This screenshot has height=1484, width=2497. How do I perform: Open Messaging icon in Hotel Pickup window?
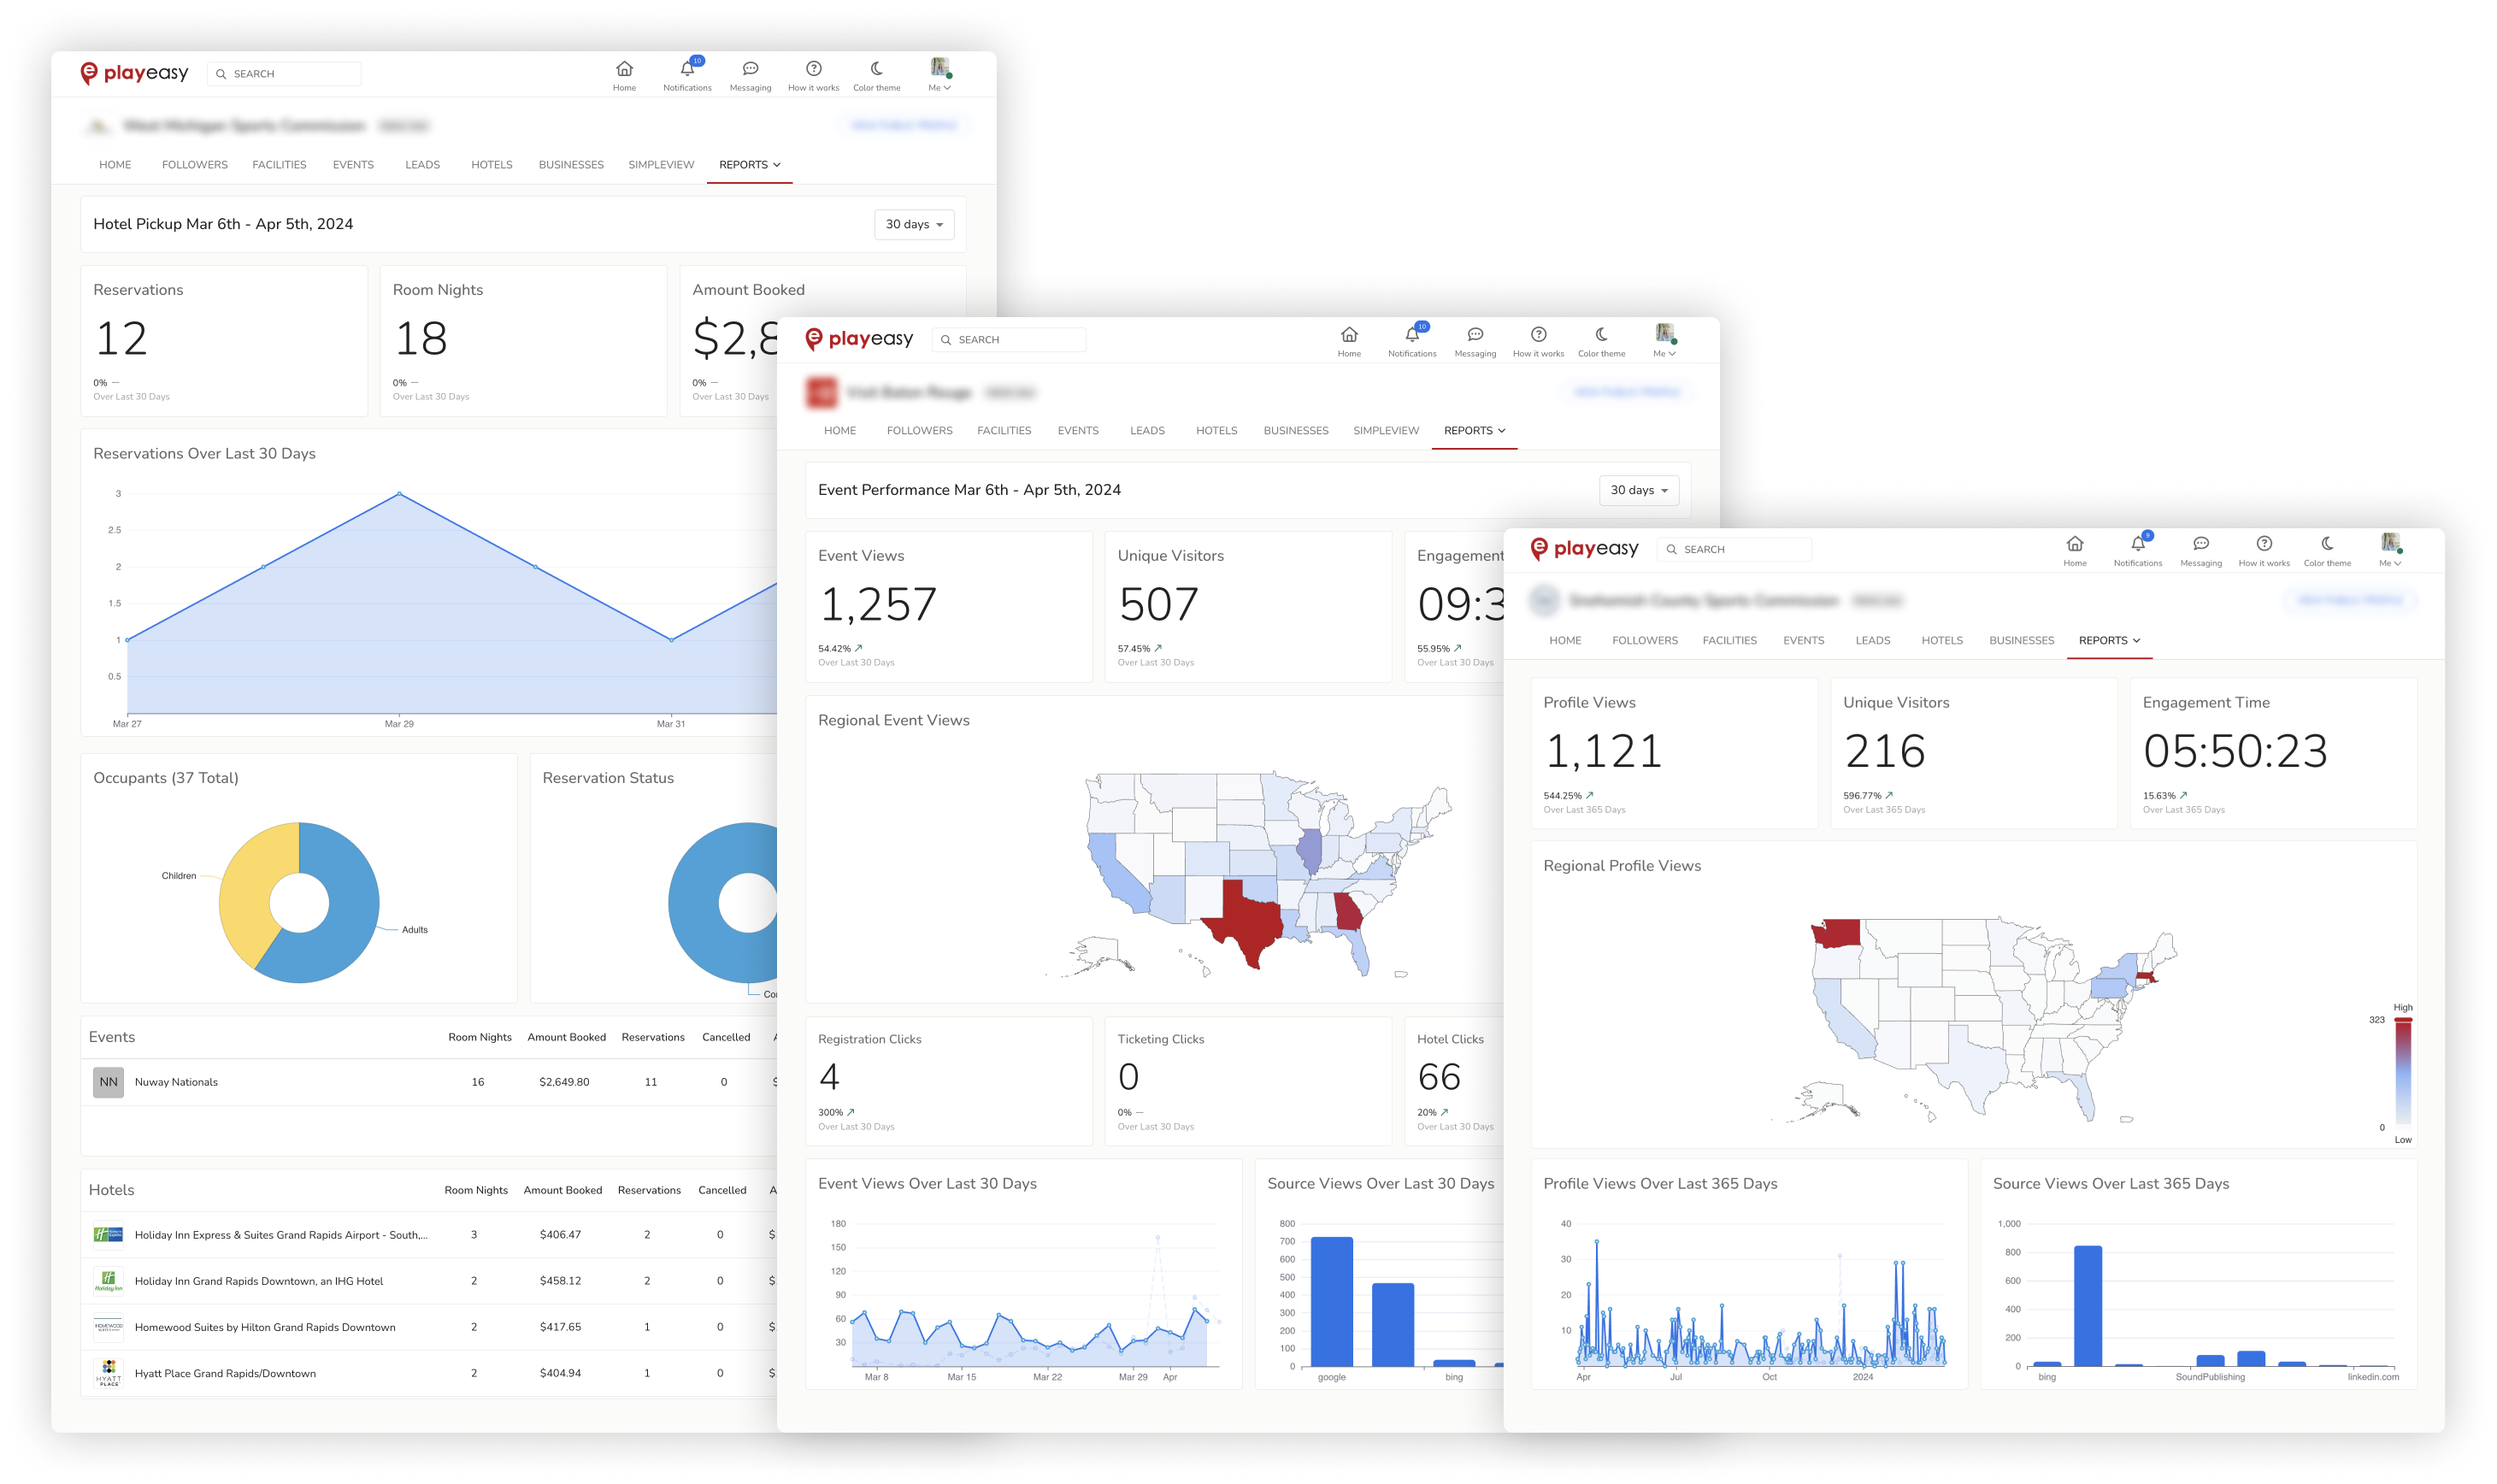coord(750,69)
